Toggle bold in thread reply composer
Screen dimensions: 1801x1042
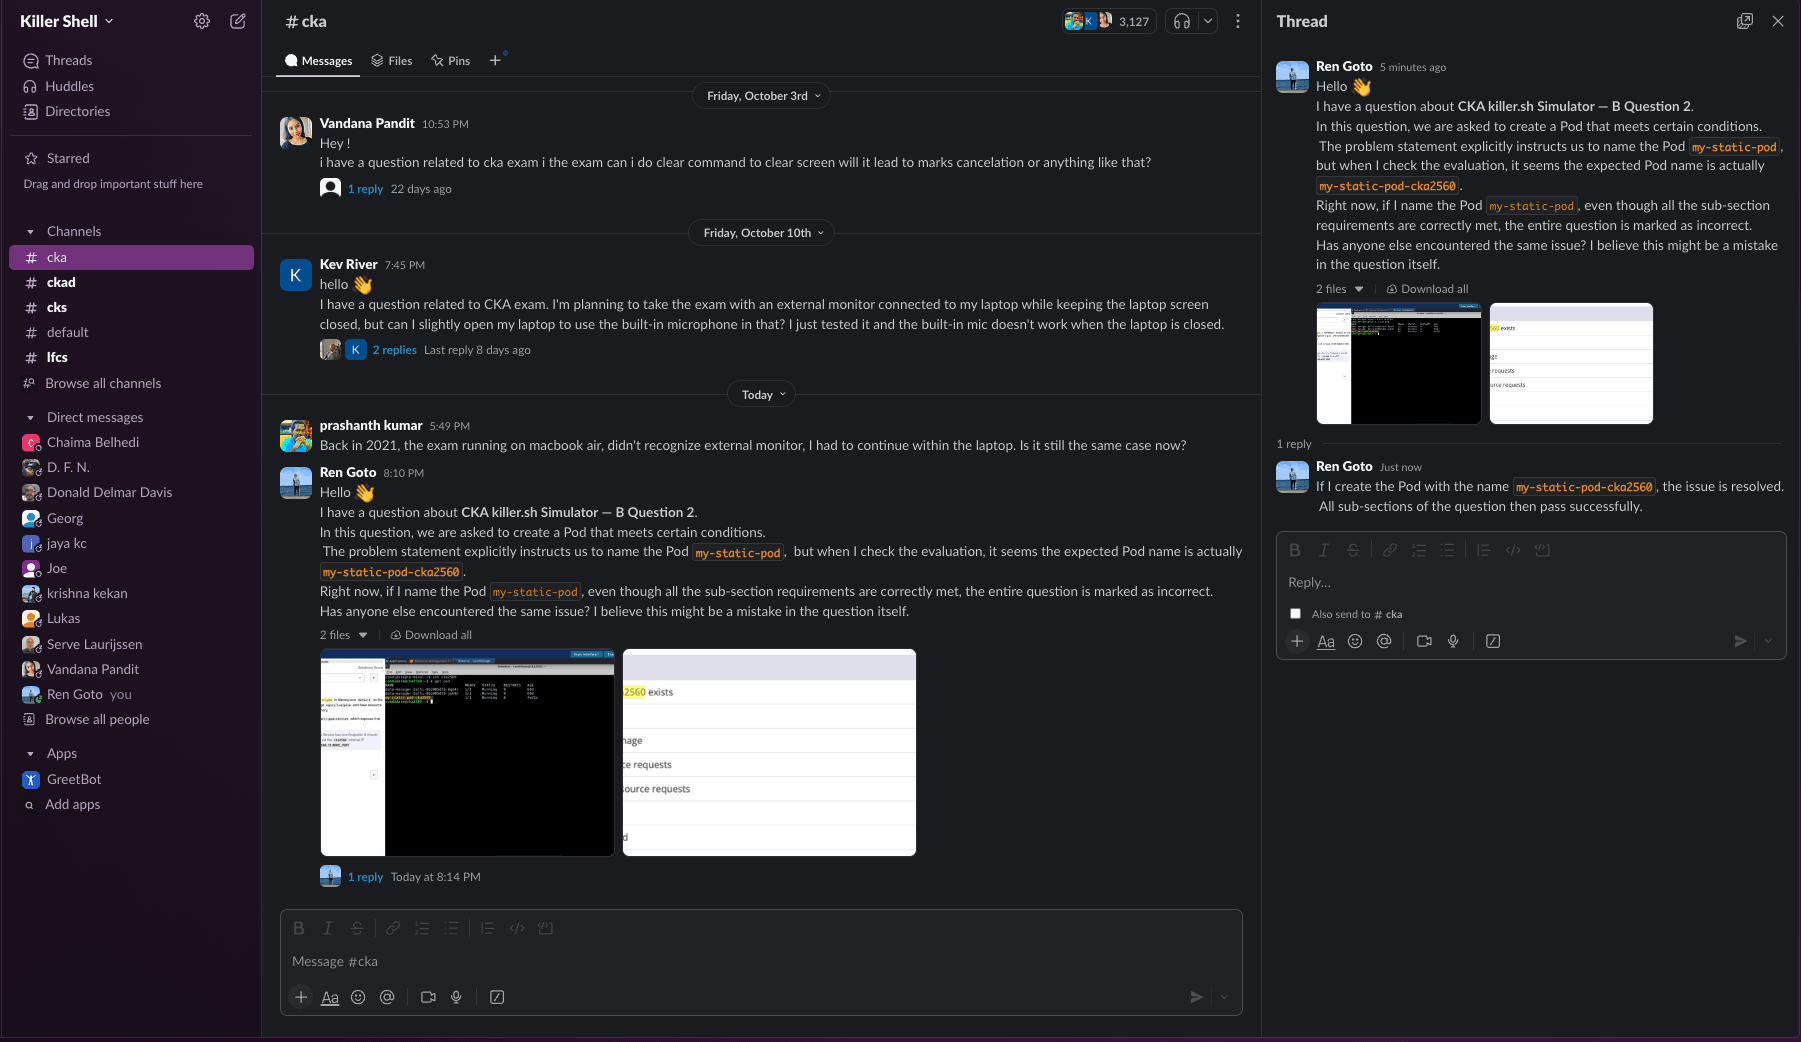click(1295, 550)
